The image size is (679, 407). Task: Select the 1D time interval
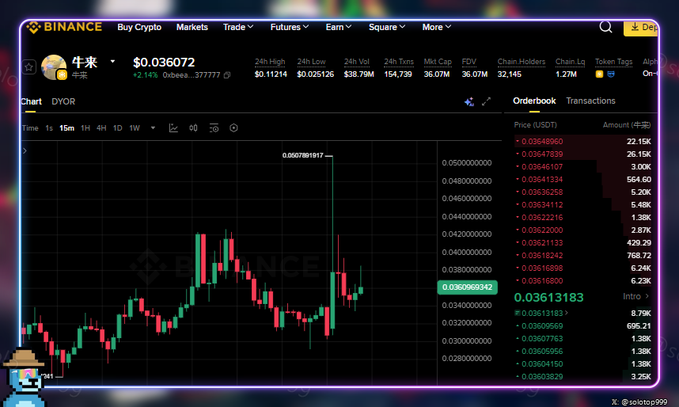coord(117,128)
